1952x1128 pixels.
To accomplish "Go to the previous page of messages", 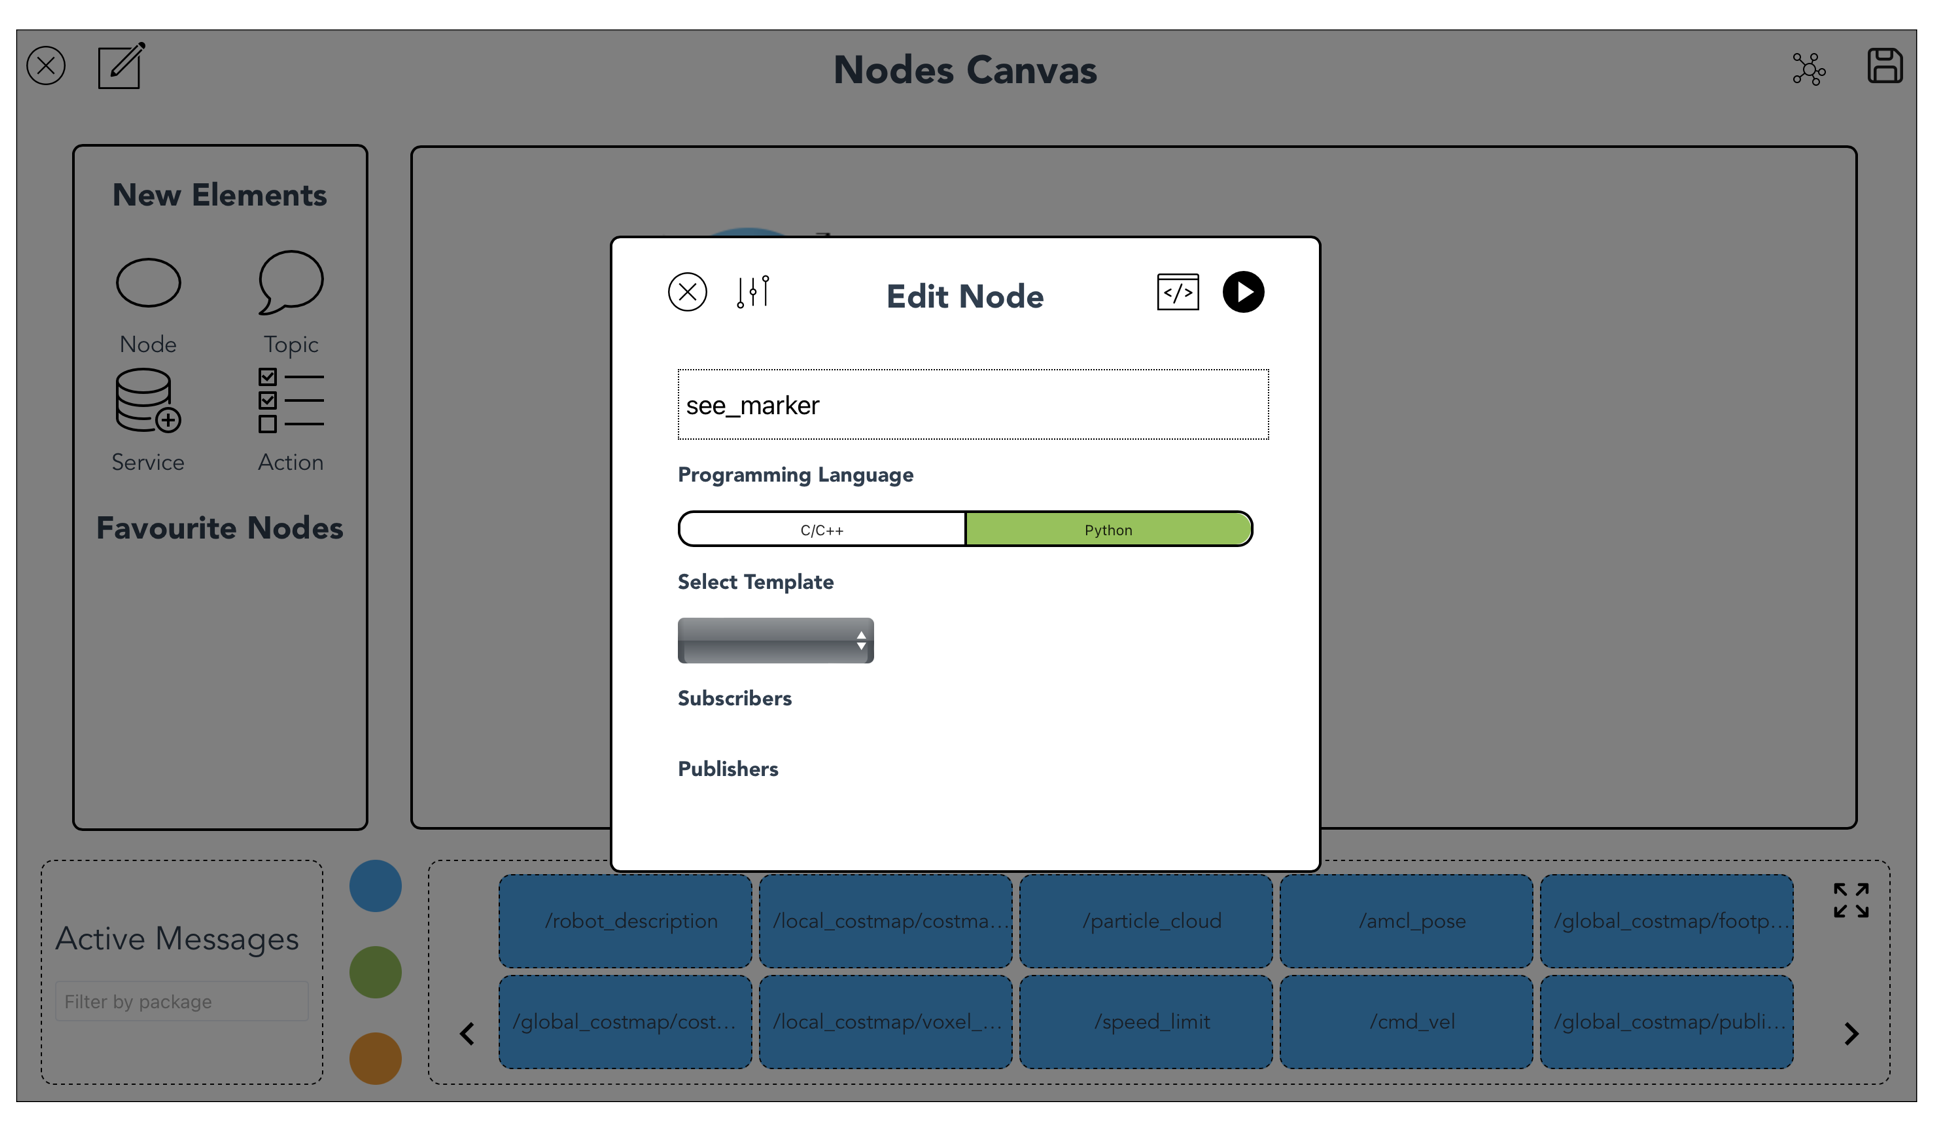I will coord(467,1033).
